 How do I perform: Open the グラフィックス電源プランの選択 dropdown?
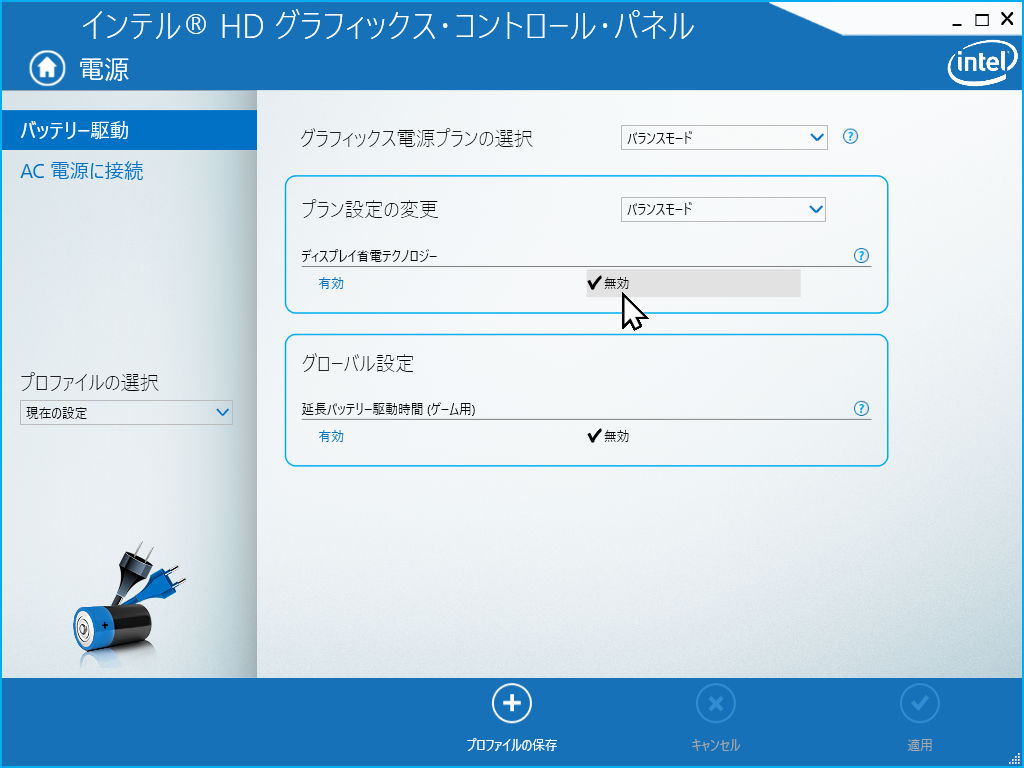(x=724, y=138)
